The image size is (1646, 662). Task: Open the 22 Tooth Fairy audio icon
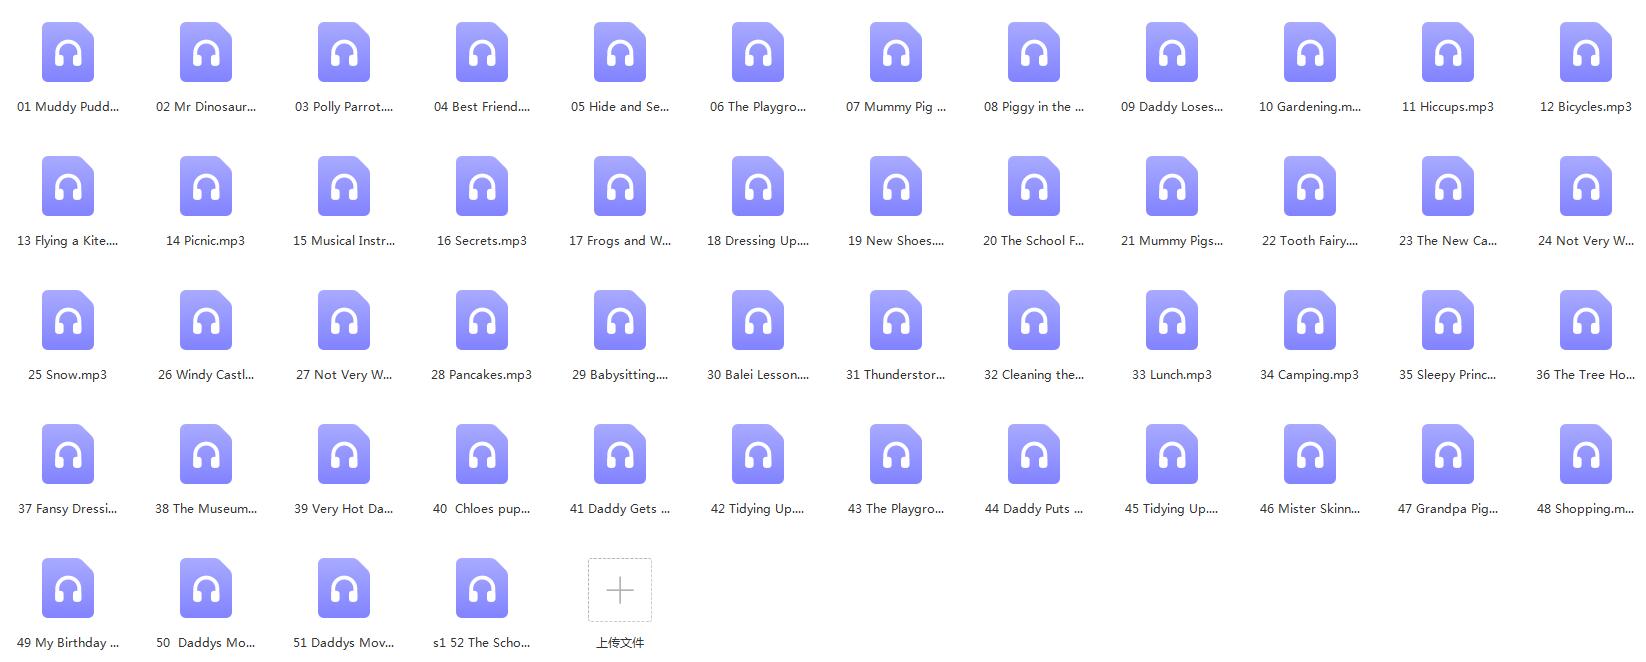click(x=1310, y=186)
